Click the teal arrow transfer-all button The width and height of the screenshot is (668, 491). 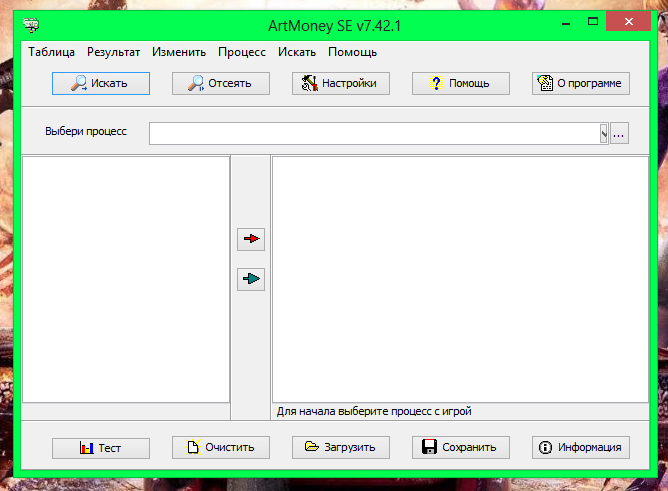click(251, 279)
